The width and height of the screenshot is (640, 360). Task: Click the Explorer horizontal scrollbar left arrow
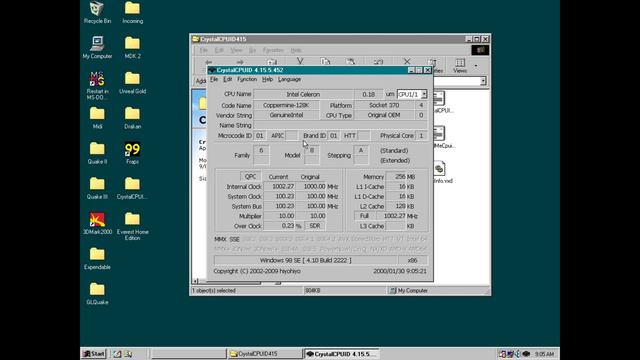point(196,281)
